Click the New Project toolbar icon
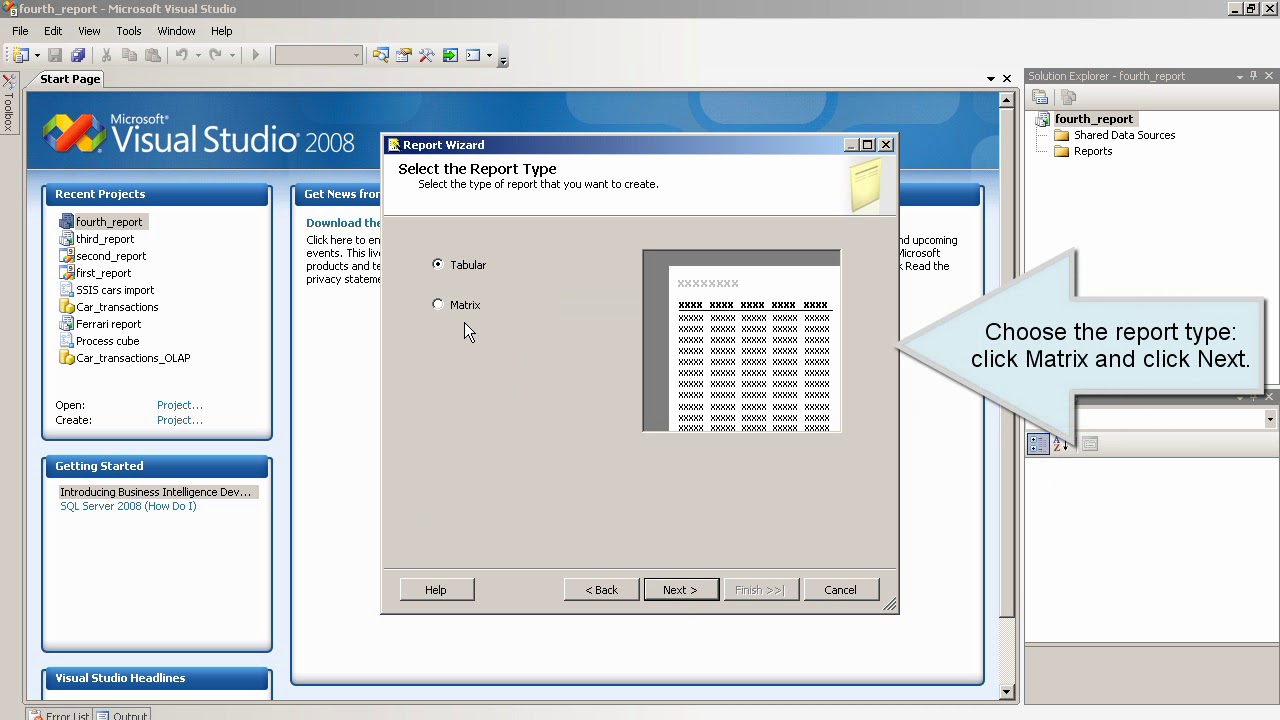The image size is (1280, 720). 20,56
